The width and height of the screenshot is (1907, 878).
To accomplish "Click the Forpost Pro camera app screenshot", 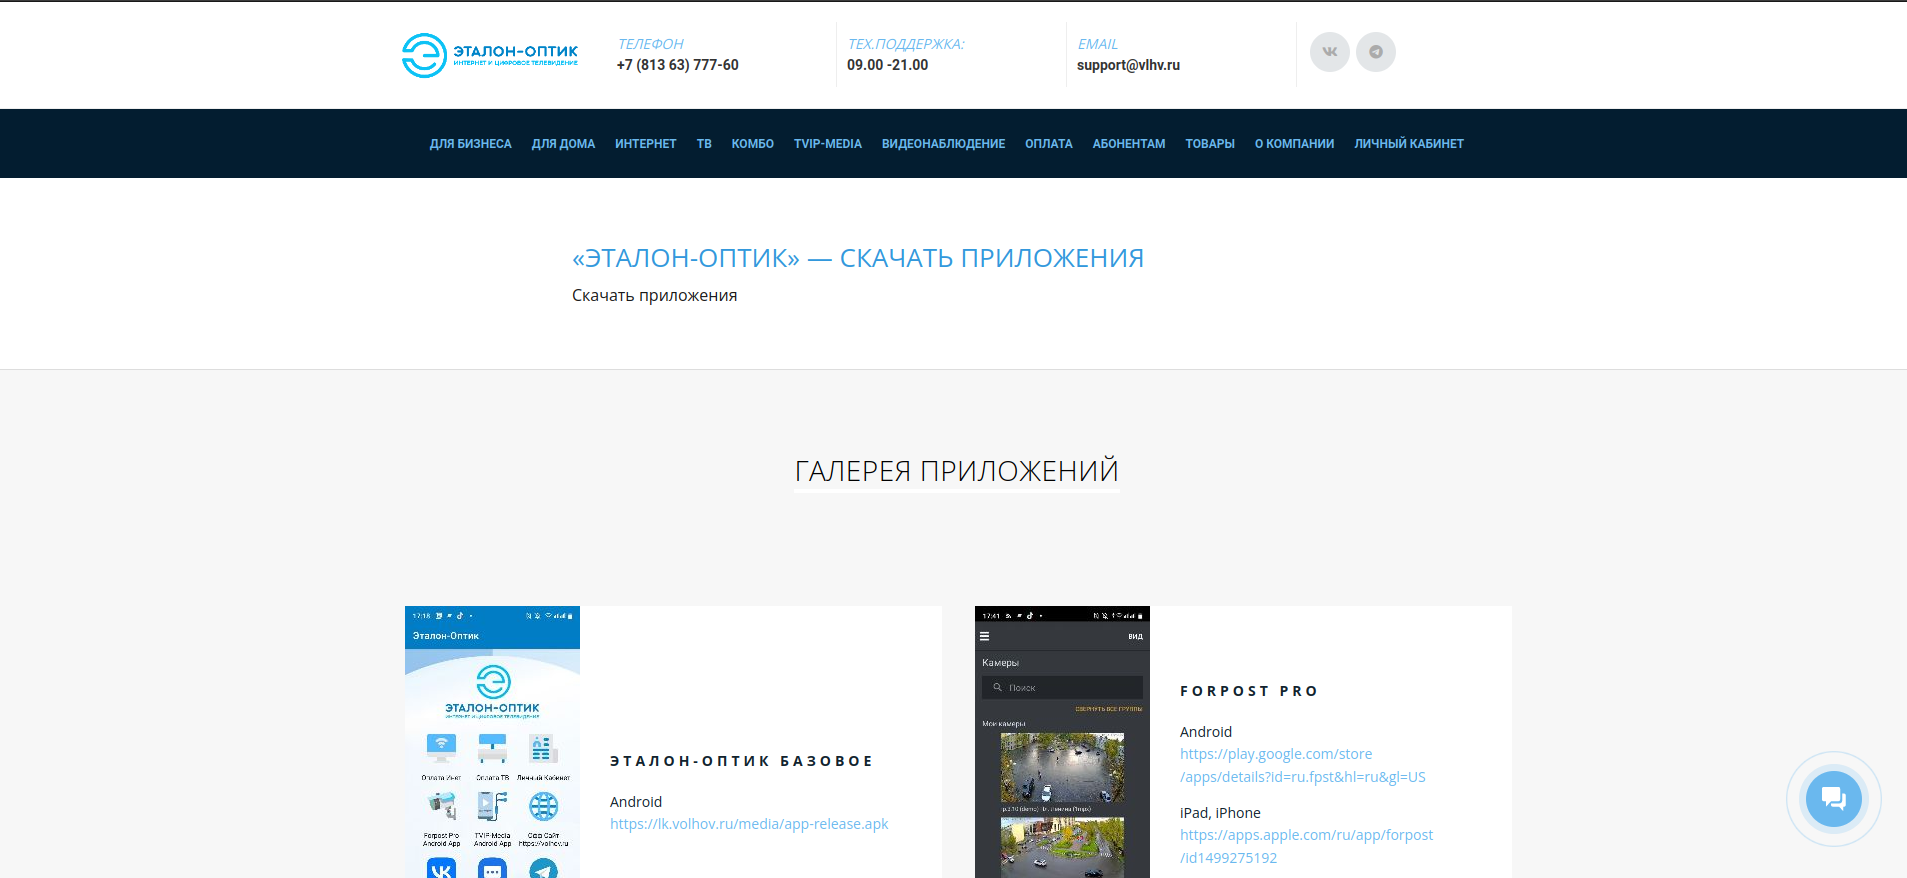I will click(x=1062, y=742).
